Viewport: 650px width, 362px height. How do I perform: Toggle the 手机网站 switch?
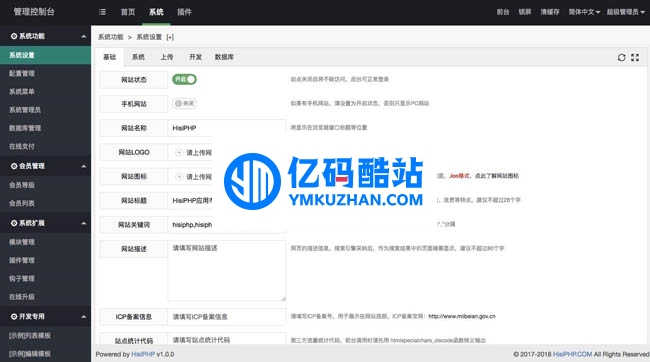[x=184, y=103]
